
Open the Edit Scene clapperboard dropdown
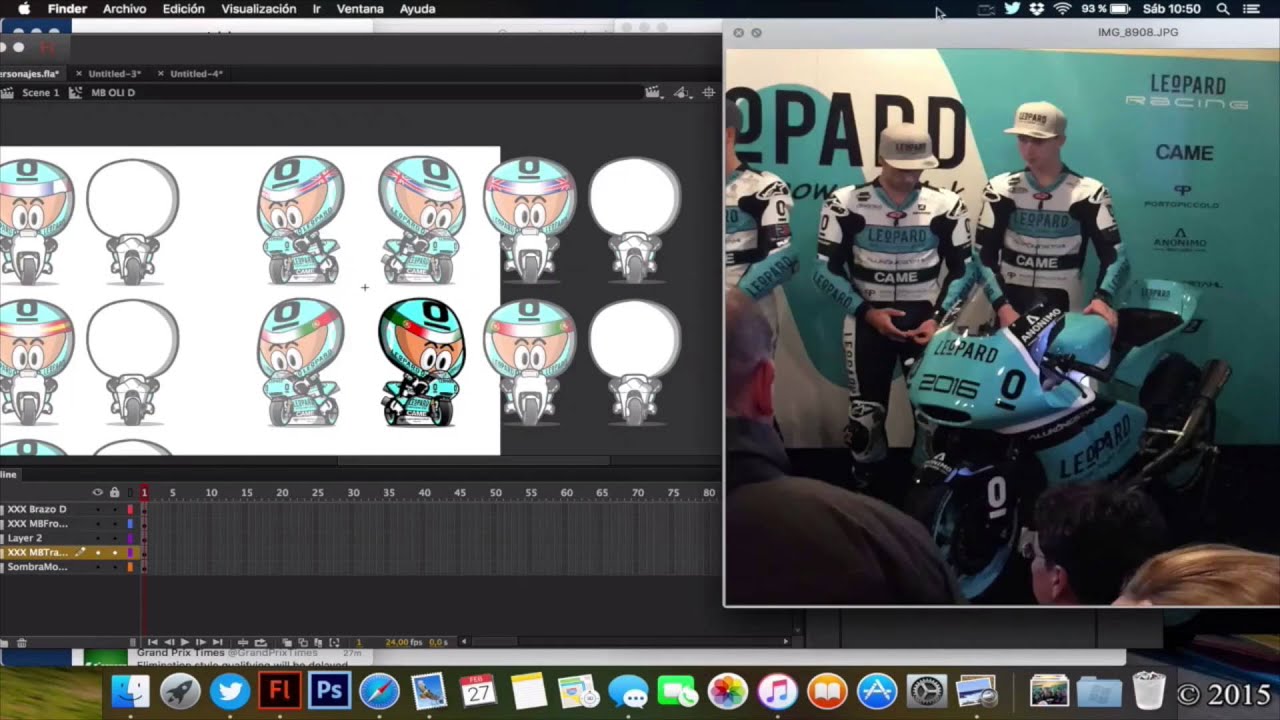coord(653,92)
